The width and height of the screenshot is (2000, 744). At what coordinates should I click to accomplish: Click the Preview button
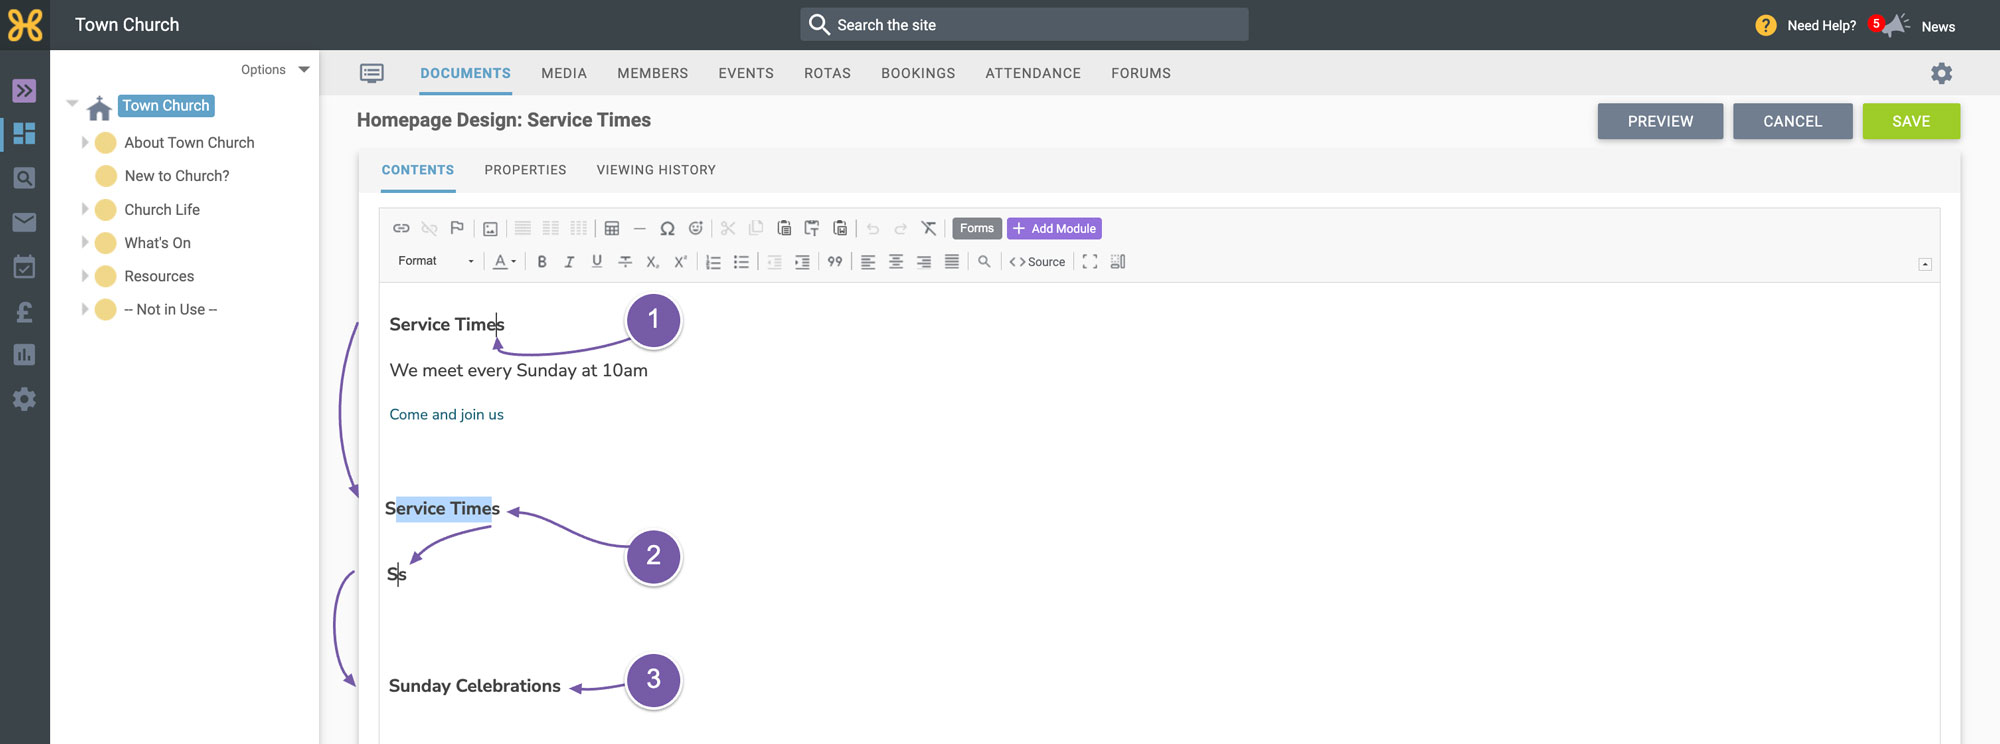coord(1660,121)
